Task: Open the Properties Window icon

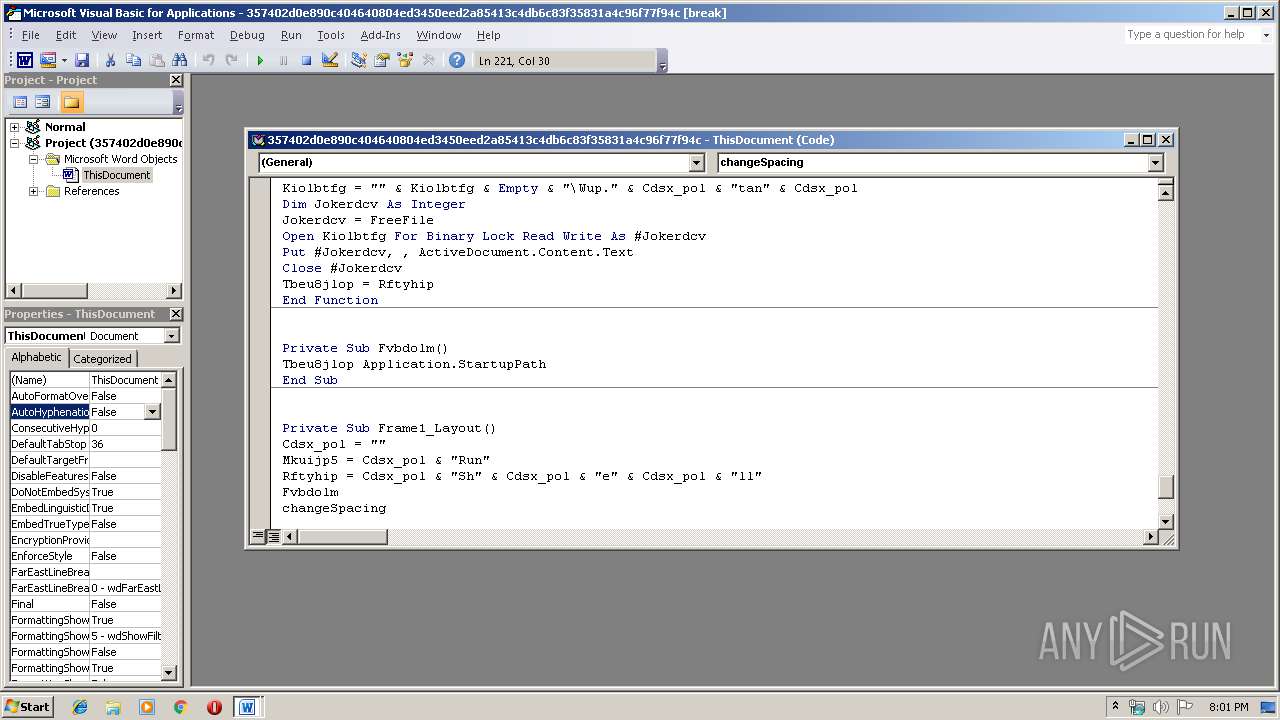Action: click(381, 61)
